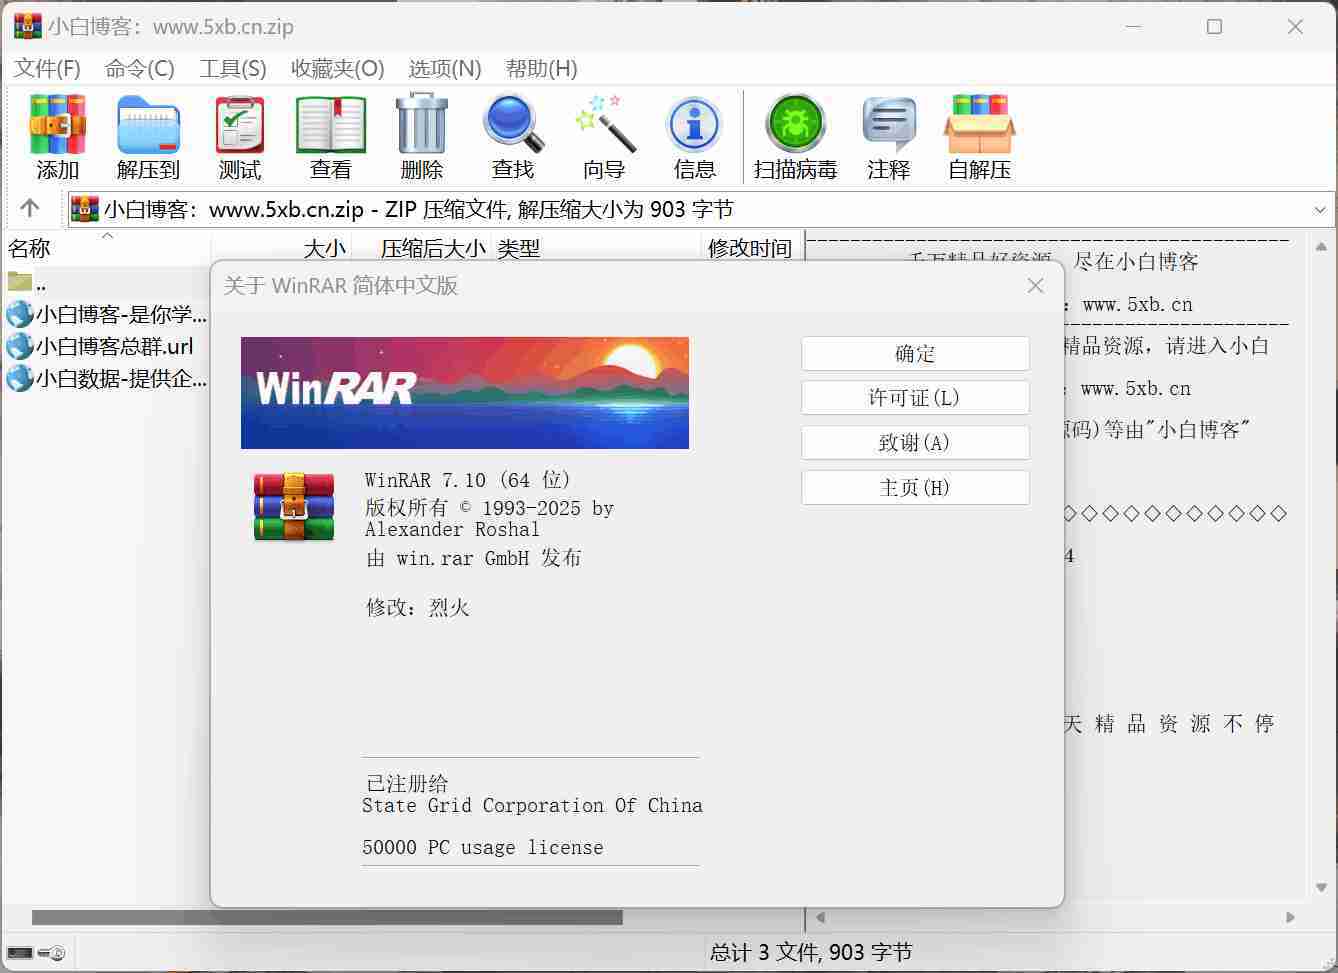The height and width of the screenshot is (973, 1338).
Task: Sort files by 类型 column header
Action: point(596,248)
